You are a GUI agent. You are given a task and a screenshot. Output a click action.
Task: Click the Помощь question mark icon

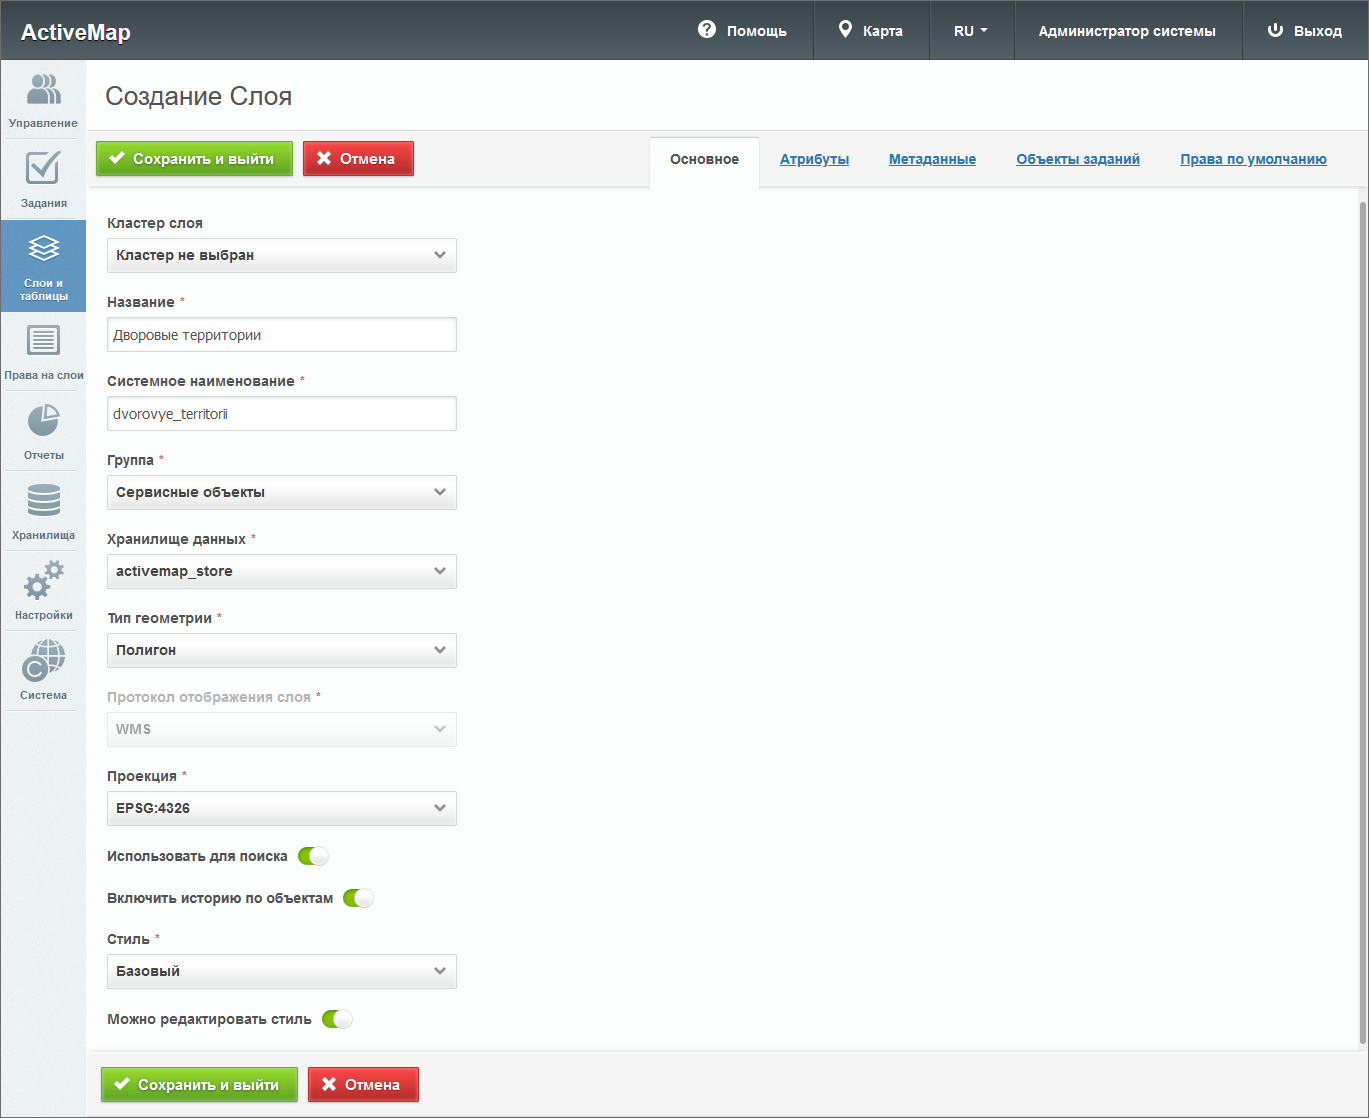pos(707,30)
